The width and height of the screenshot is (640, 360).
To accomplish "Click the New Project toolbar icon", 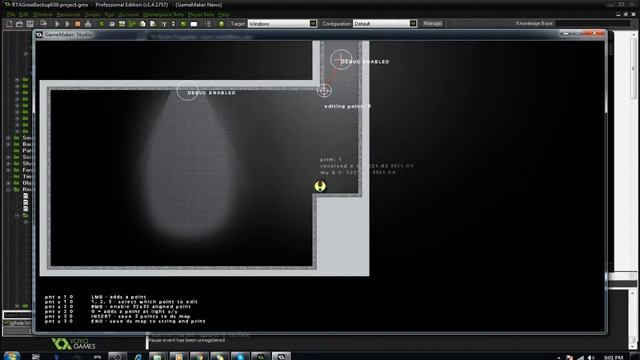I will tap(9, 24).
